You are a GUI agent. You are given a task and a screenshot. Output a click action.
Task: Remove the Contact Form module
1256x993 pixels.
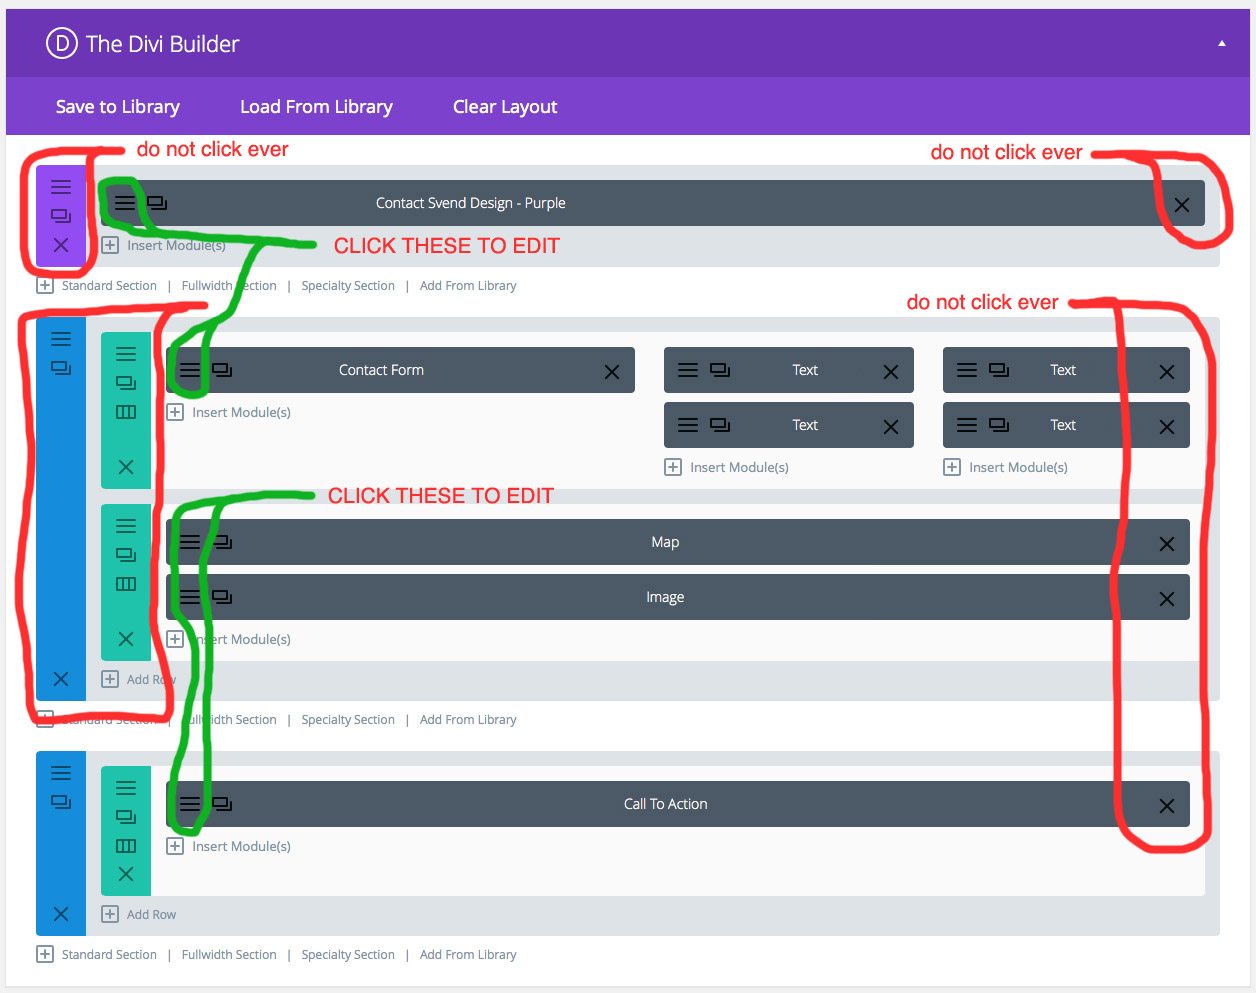612,372
